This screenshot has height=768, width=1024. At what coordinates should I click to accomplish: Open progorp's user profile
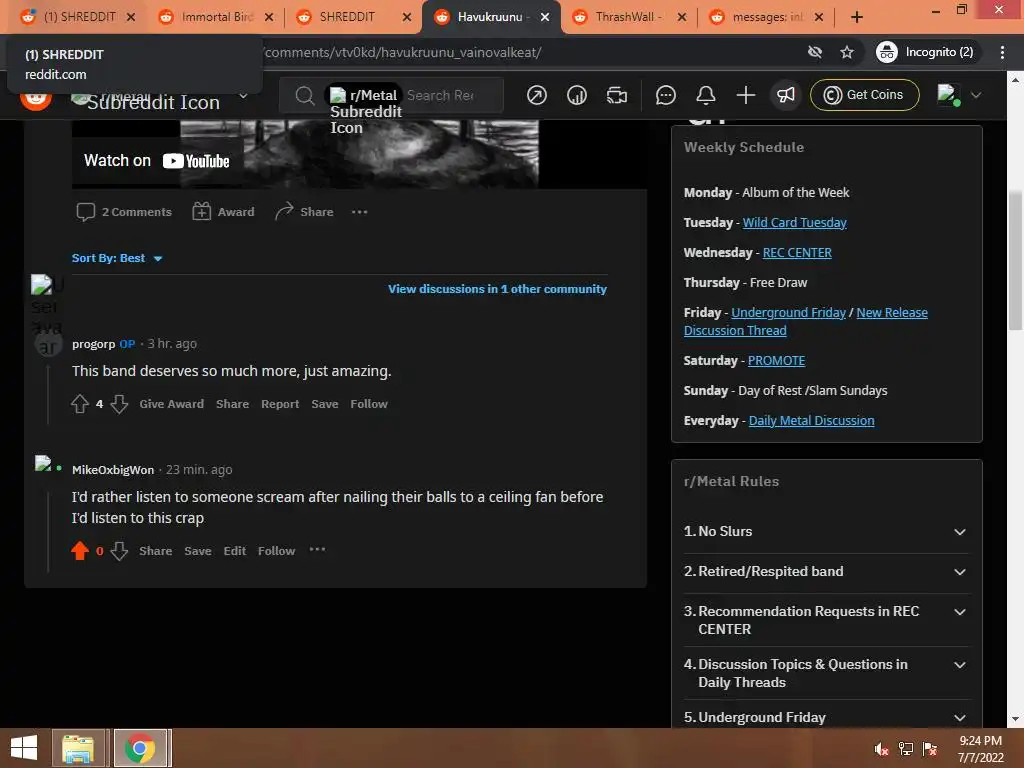[93, 344]
